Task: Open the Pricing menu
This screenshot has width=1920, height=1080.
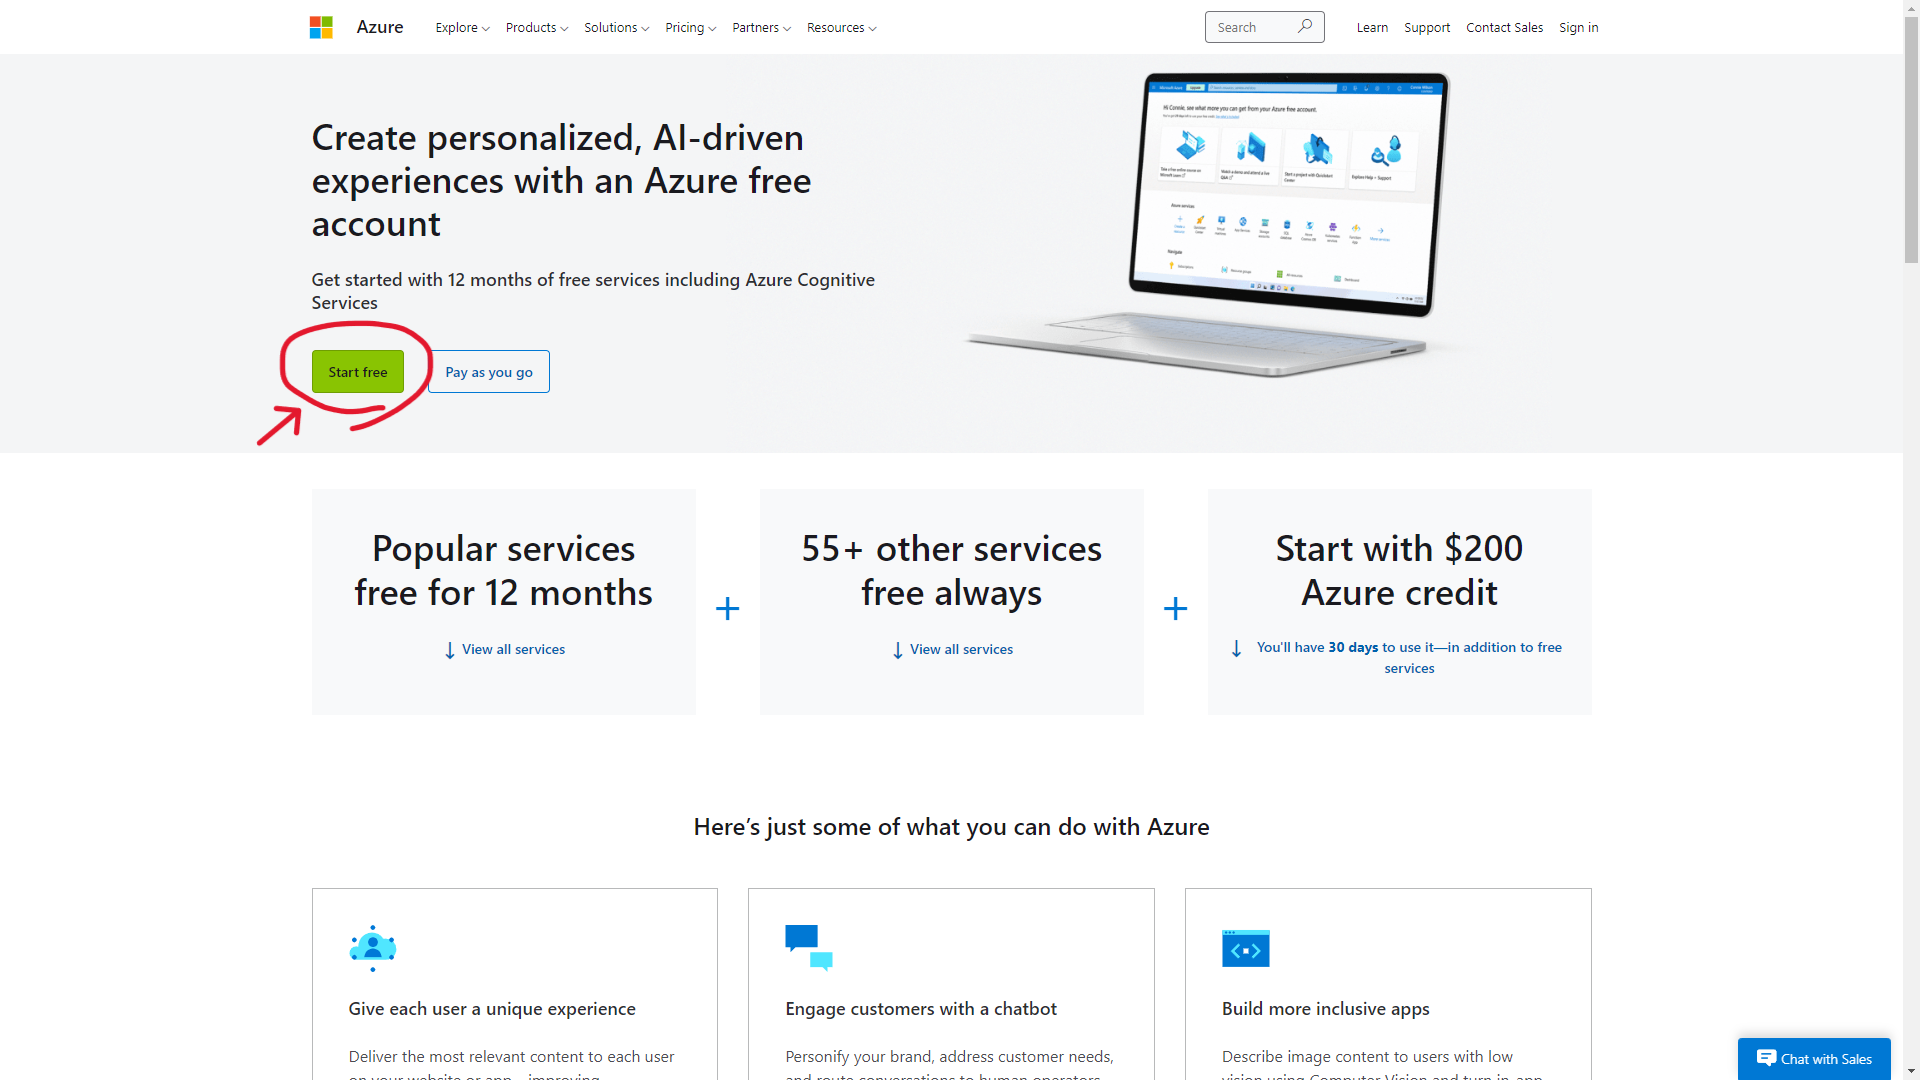Action: click(690, 28)
